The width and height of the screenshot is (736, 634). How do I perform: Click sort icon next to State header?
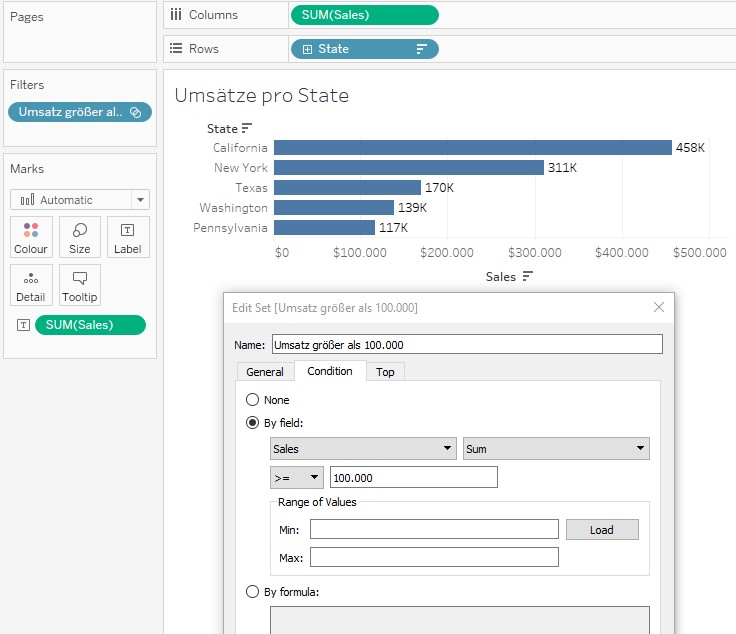[x=246, y=128]
